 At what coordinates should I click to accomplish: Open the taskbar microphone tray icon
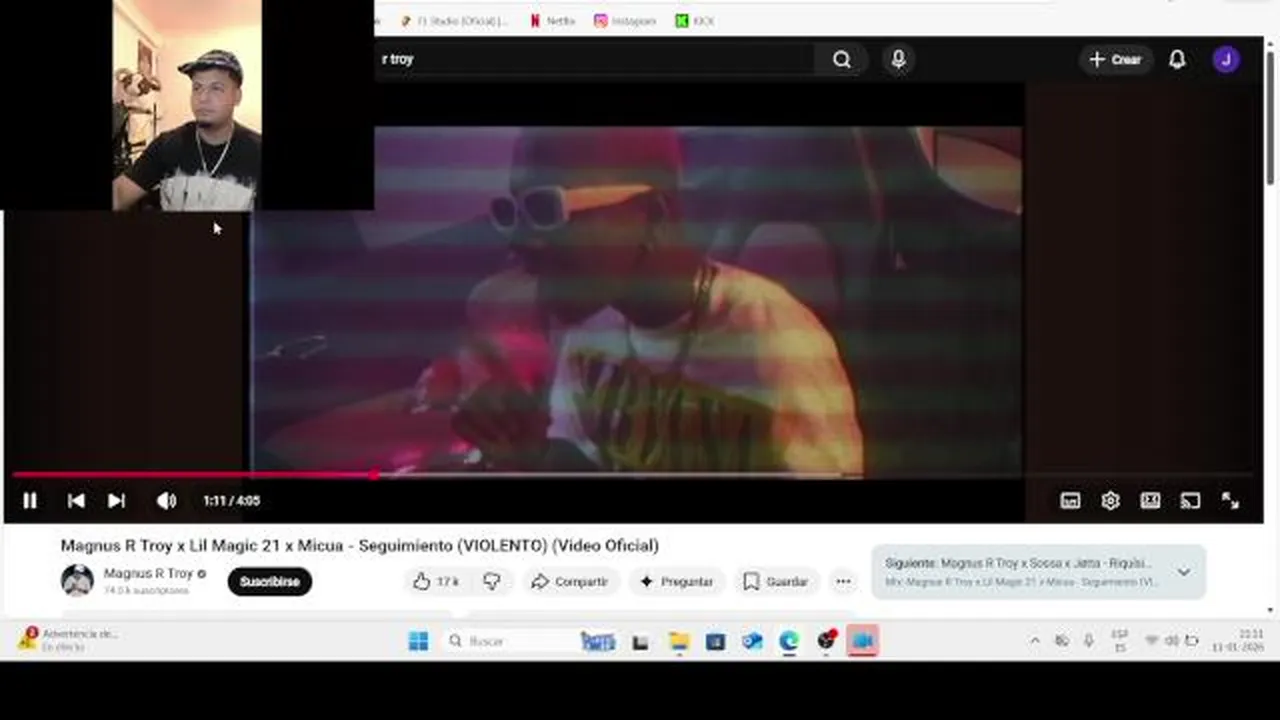coord(1088,641)
